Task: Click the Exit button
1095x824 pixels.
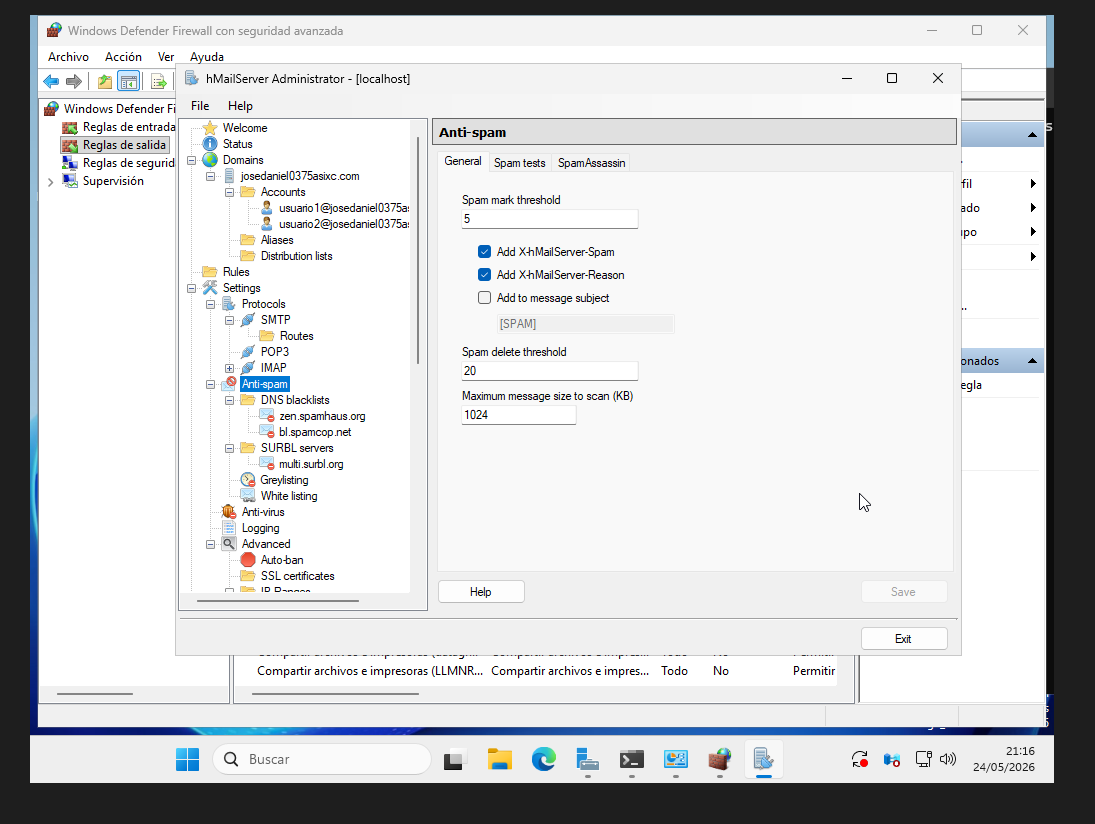Action: [904, 638]
